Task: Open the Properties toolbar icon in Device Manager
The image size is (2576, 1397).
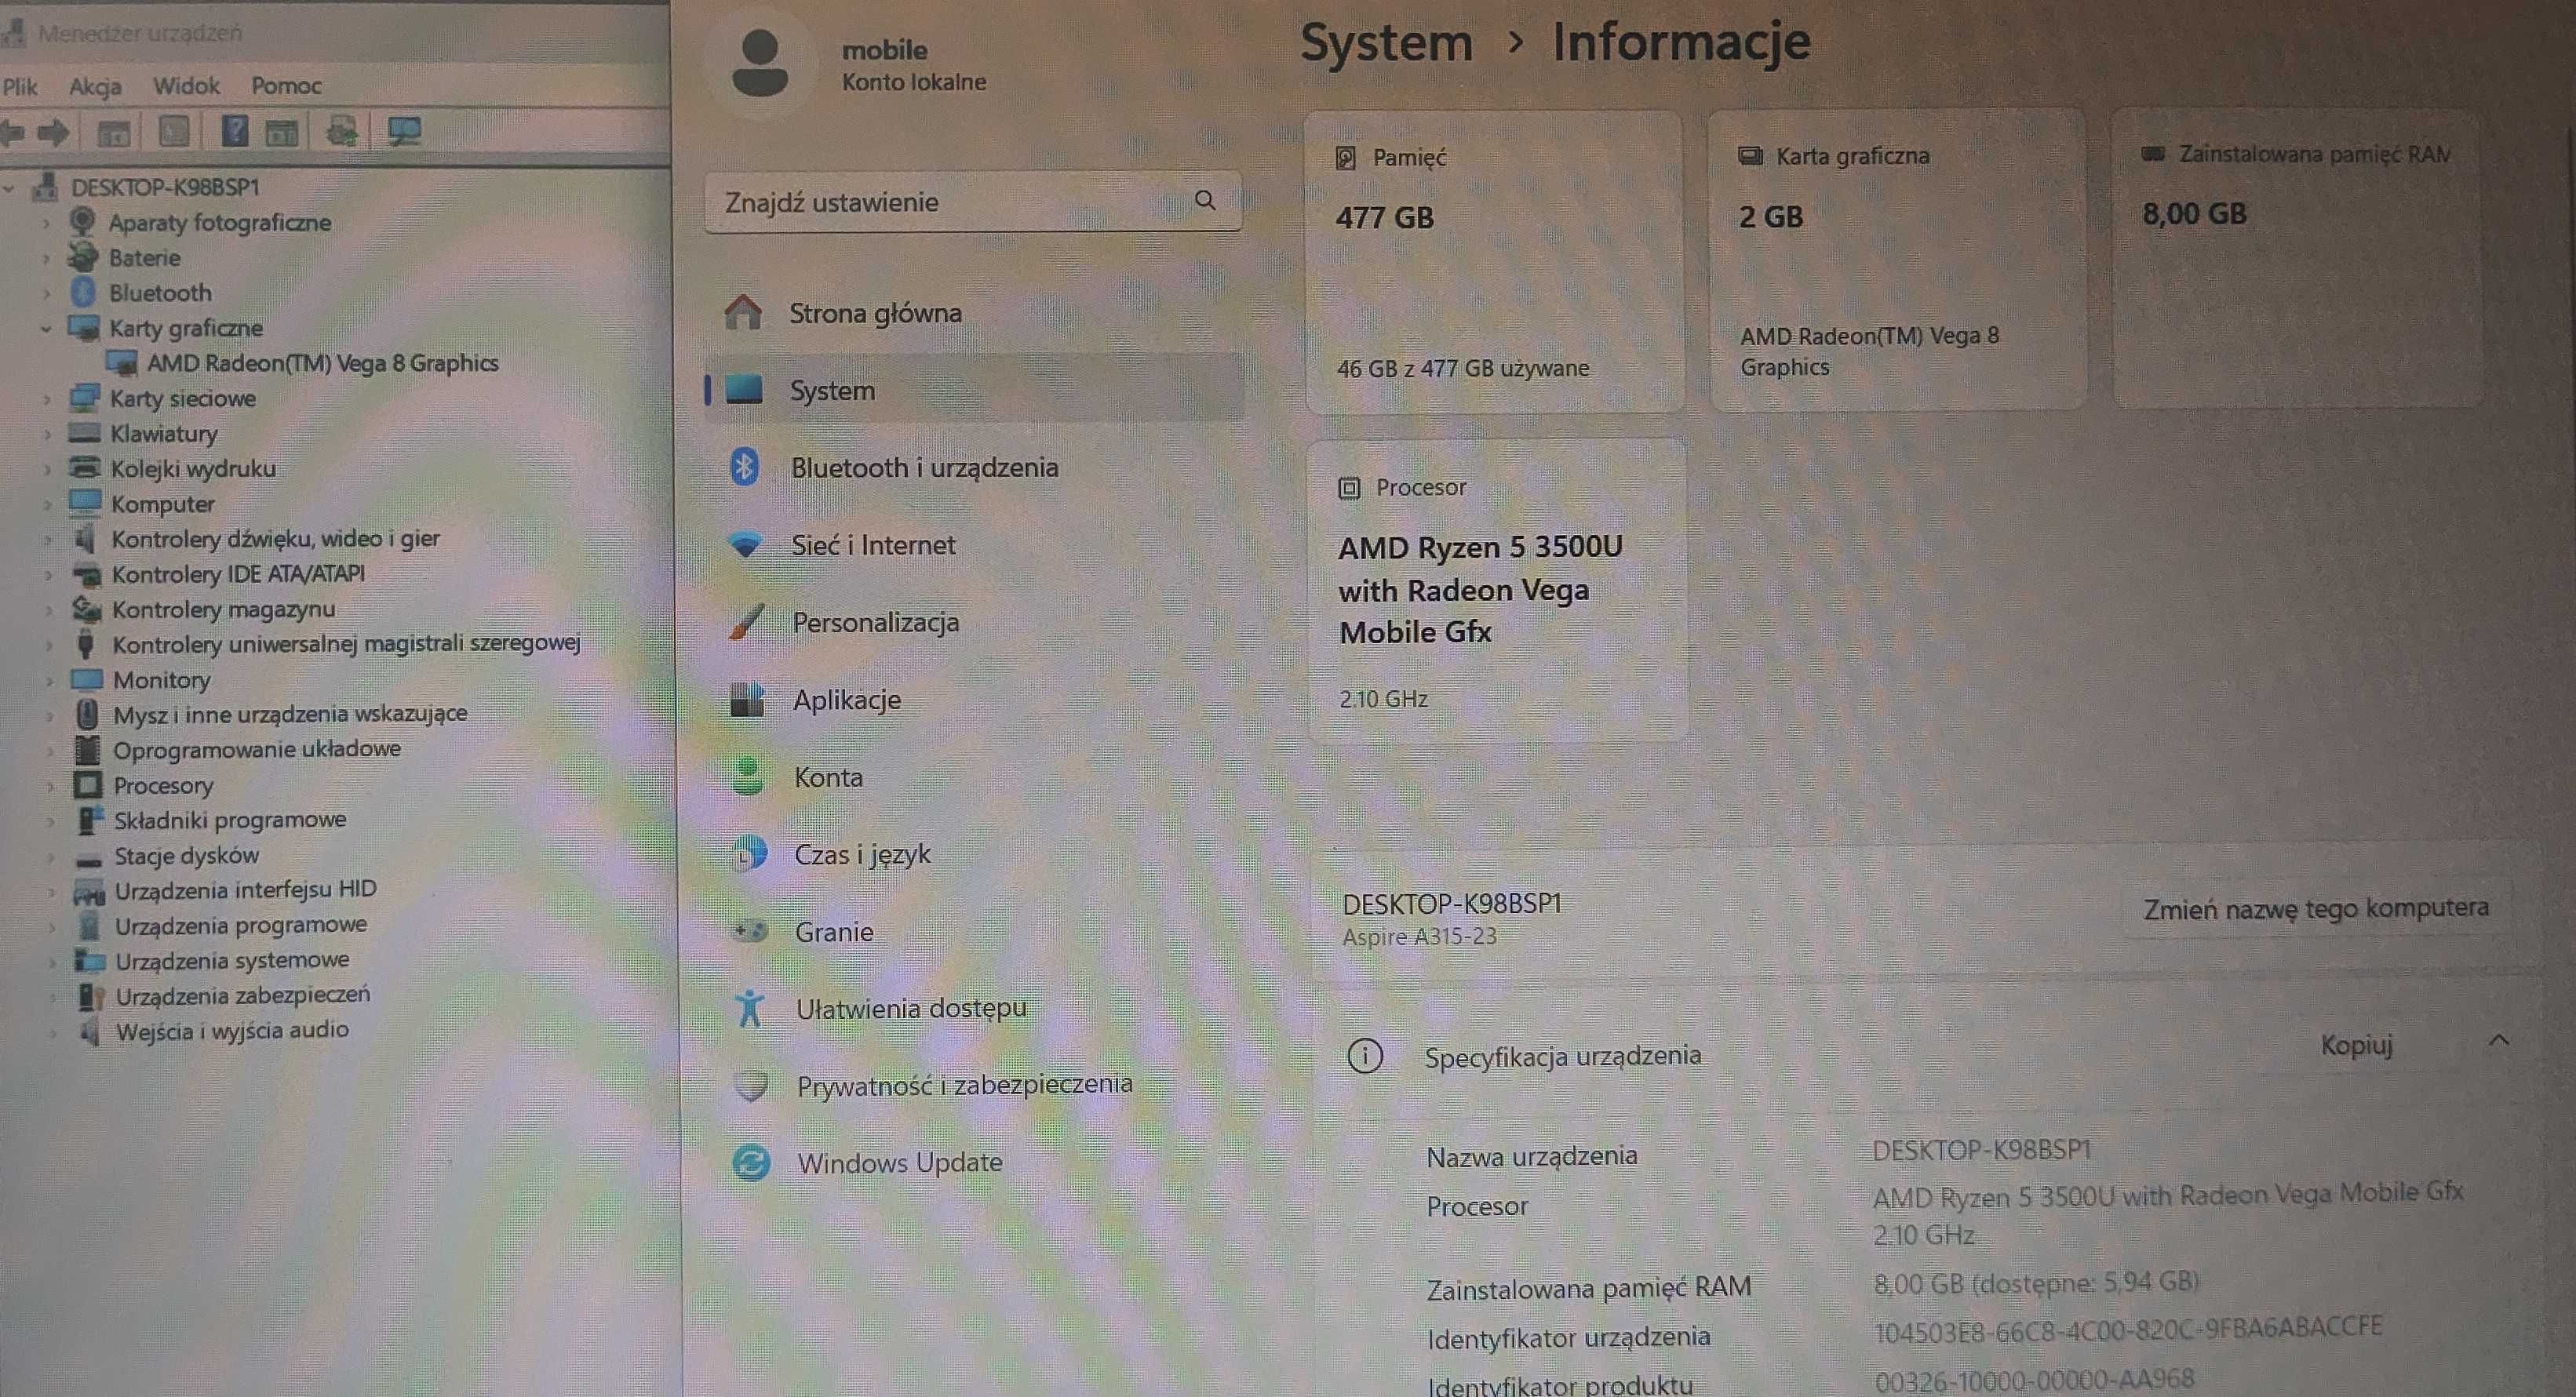Action: pos(174,131)
